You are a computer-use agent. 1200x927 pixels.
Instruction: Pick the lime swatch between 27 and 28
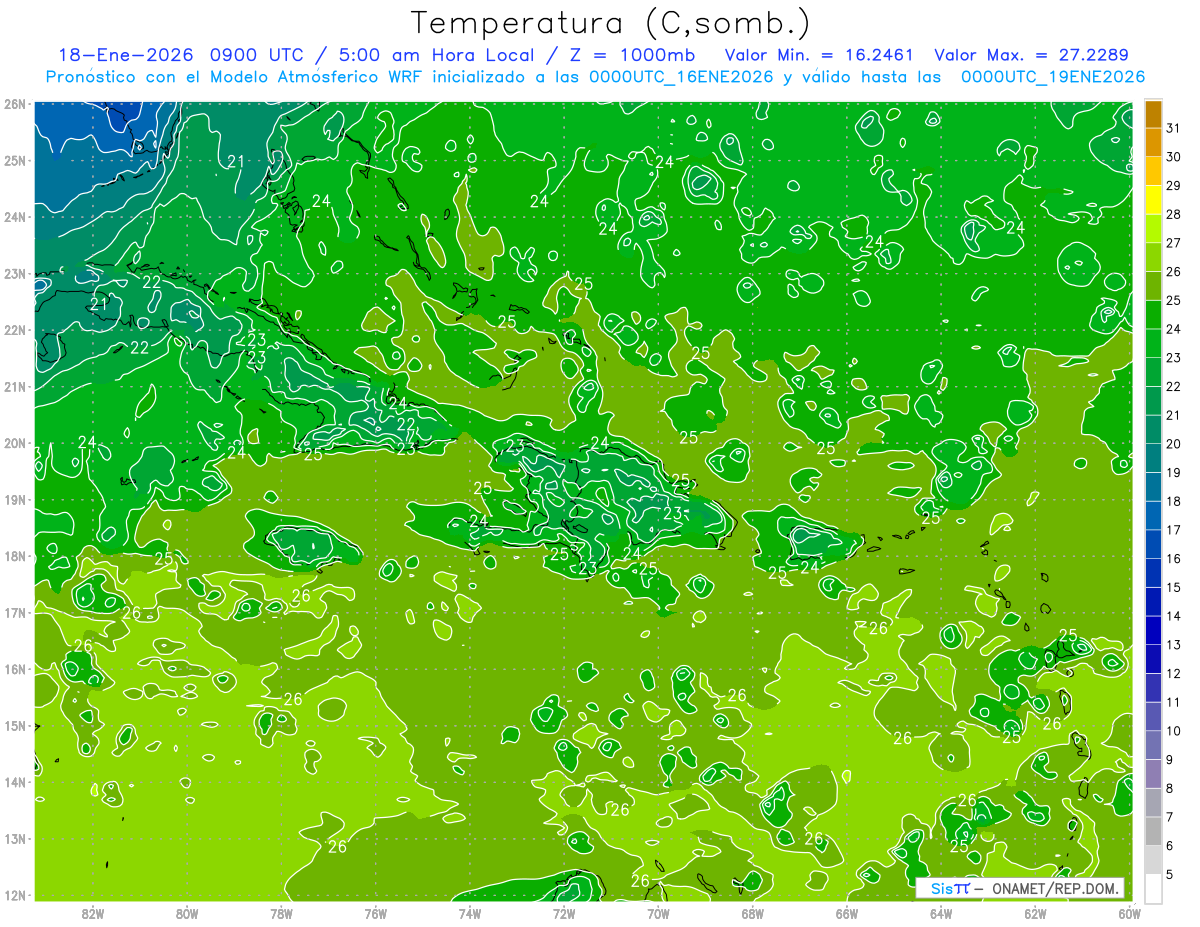click(x=1153, y=229)
